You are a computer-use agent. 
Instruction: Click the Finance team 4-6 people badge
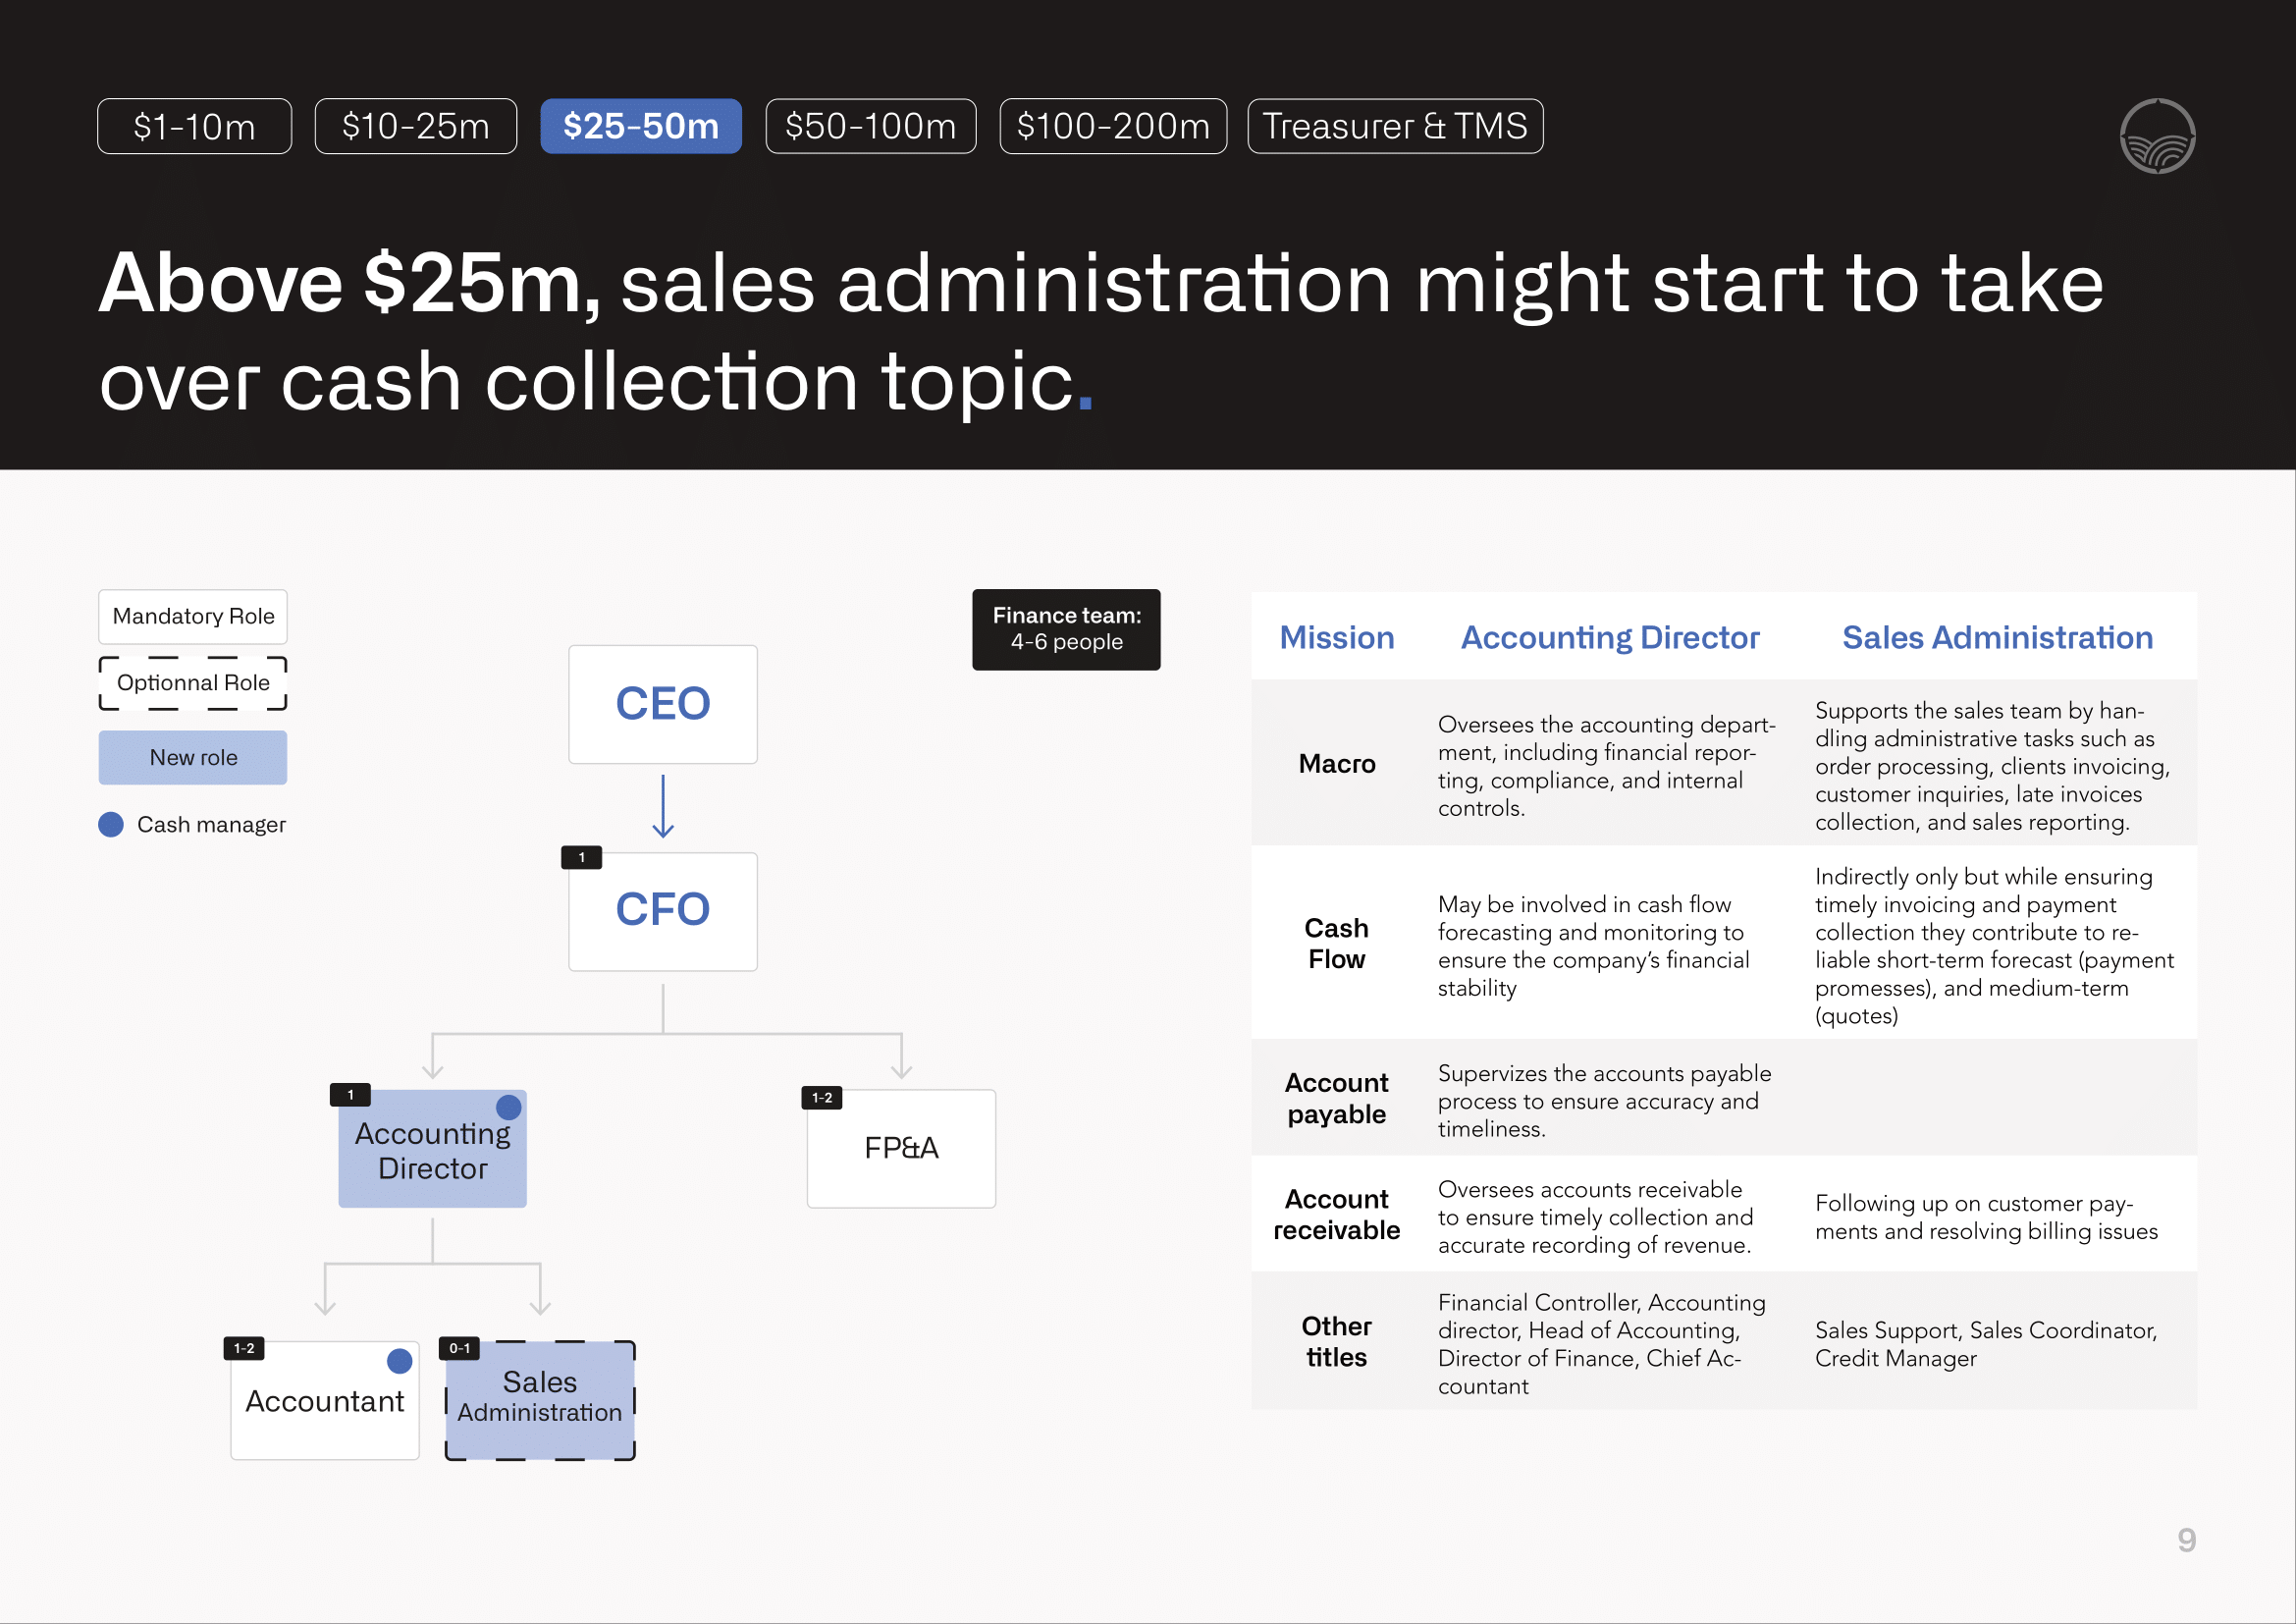tap(1066, 630)
